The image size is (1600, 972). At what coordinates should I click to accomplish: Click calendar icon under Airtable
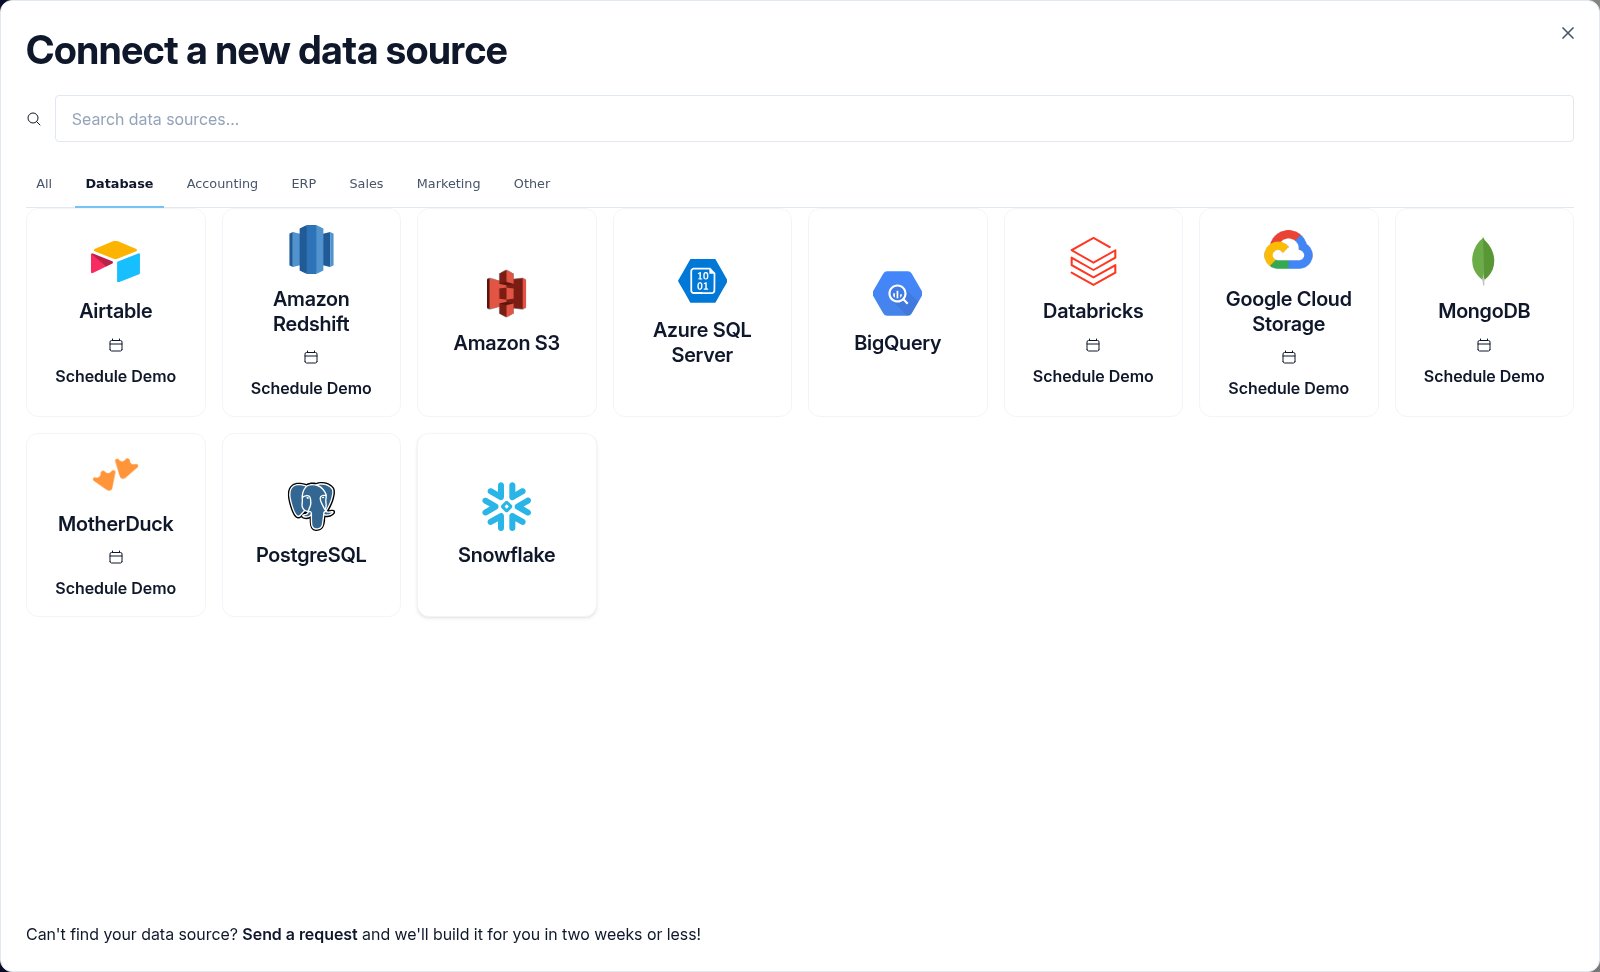116,345
